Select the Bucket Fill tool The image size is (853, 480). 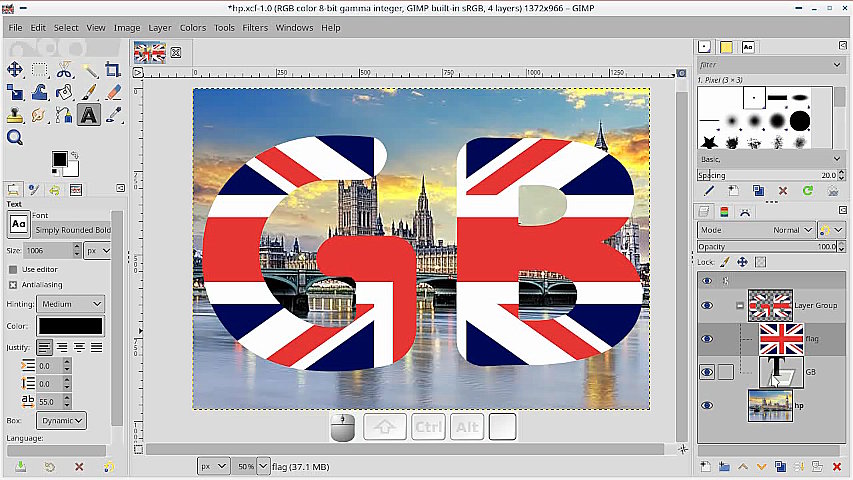64,93
